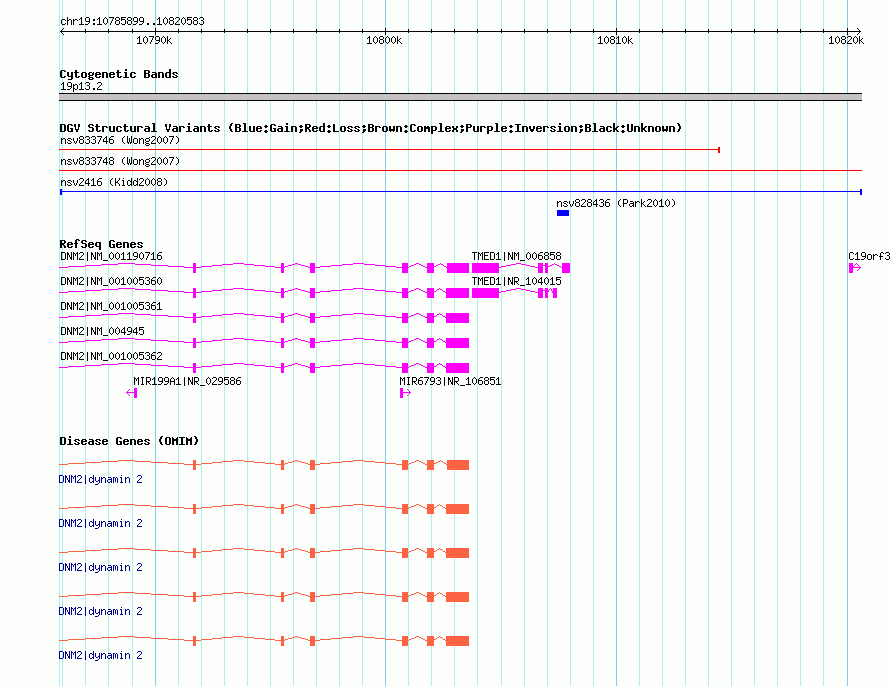
Task: Click the TMED1|NR_104015 gene label
Action: [x=517, y=281]
